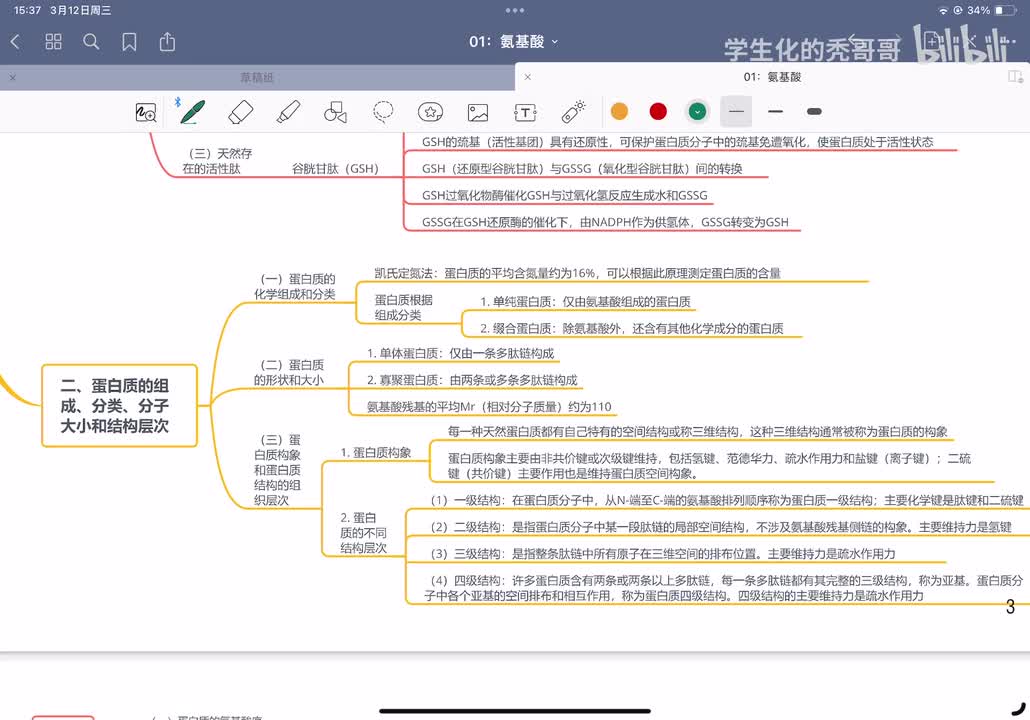Choose the orange pen color
Viewport: 1030px width, 720px height.
[619, 112]
